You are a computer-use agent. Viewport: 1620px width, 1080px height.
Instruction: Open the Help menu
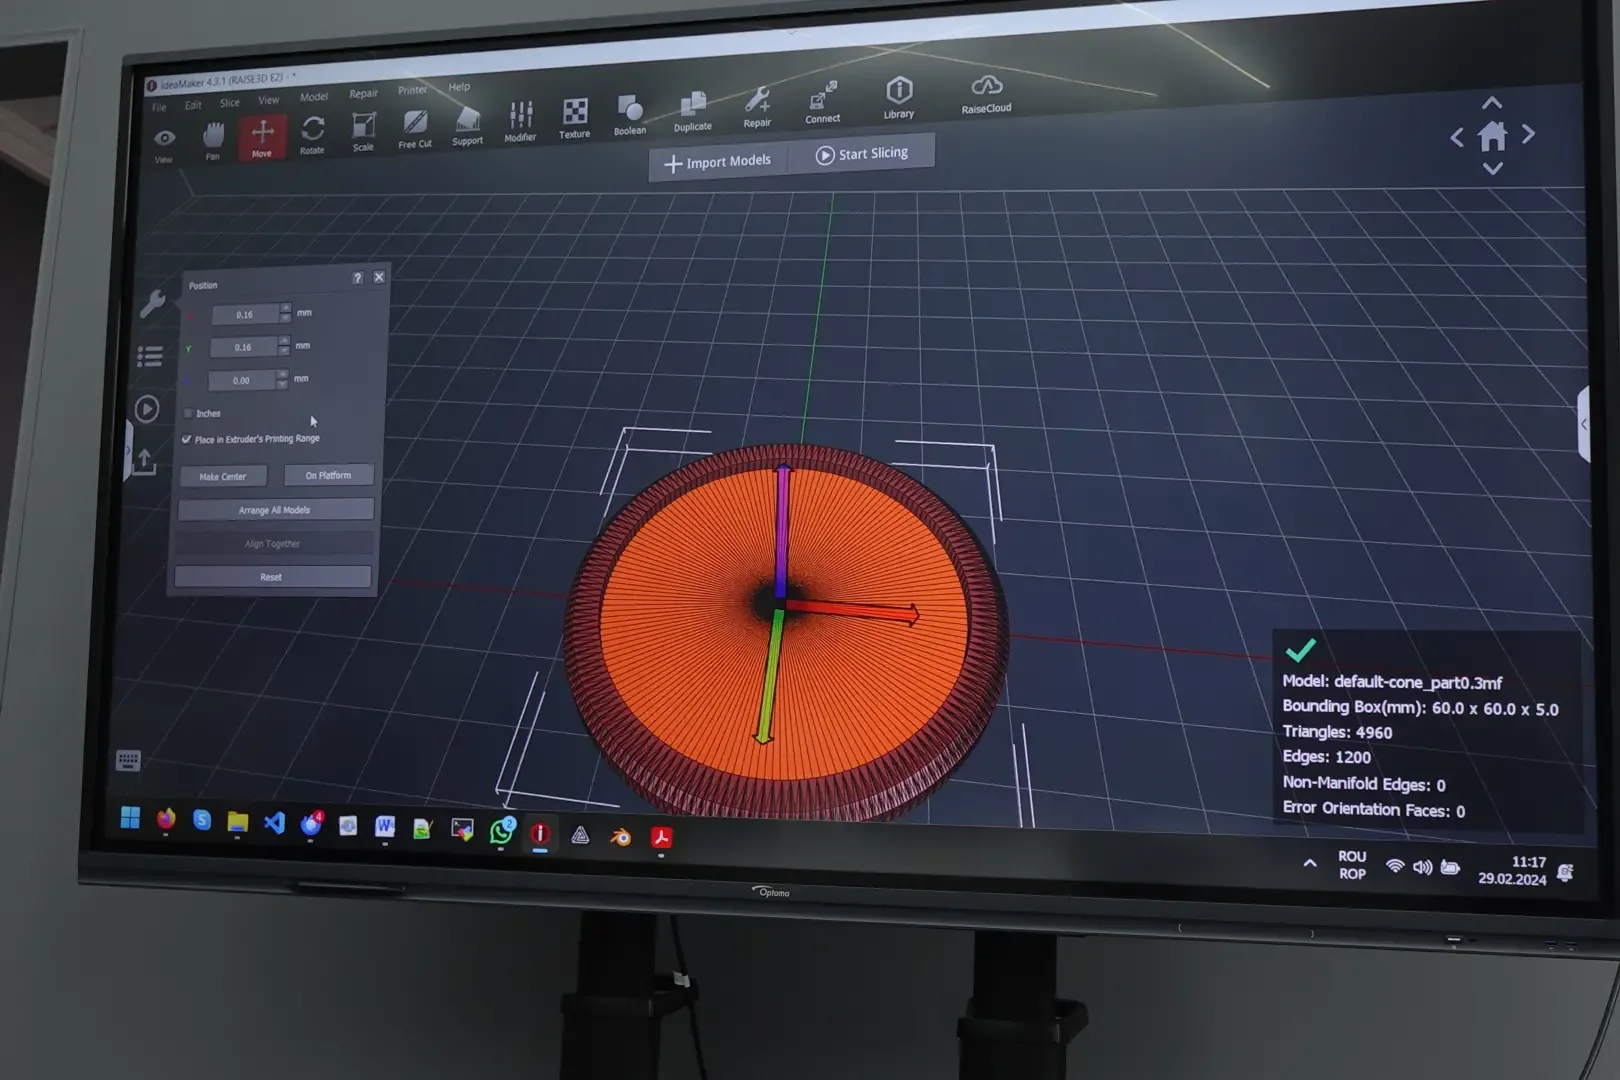tap(459, 87)
